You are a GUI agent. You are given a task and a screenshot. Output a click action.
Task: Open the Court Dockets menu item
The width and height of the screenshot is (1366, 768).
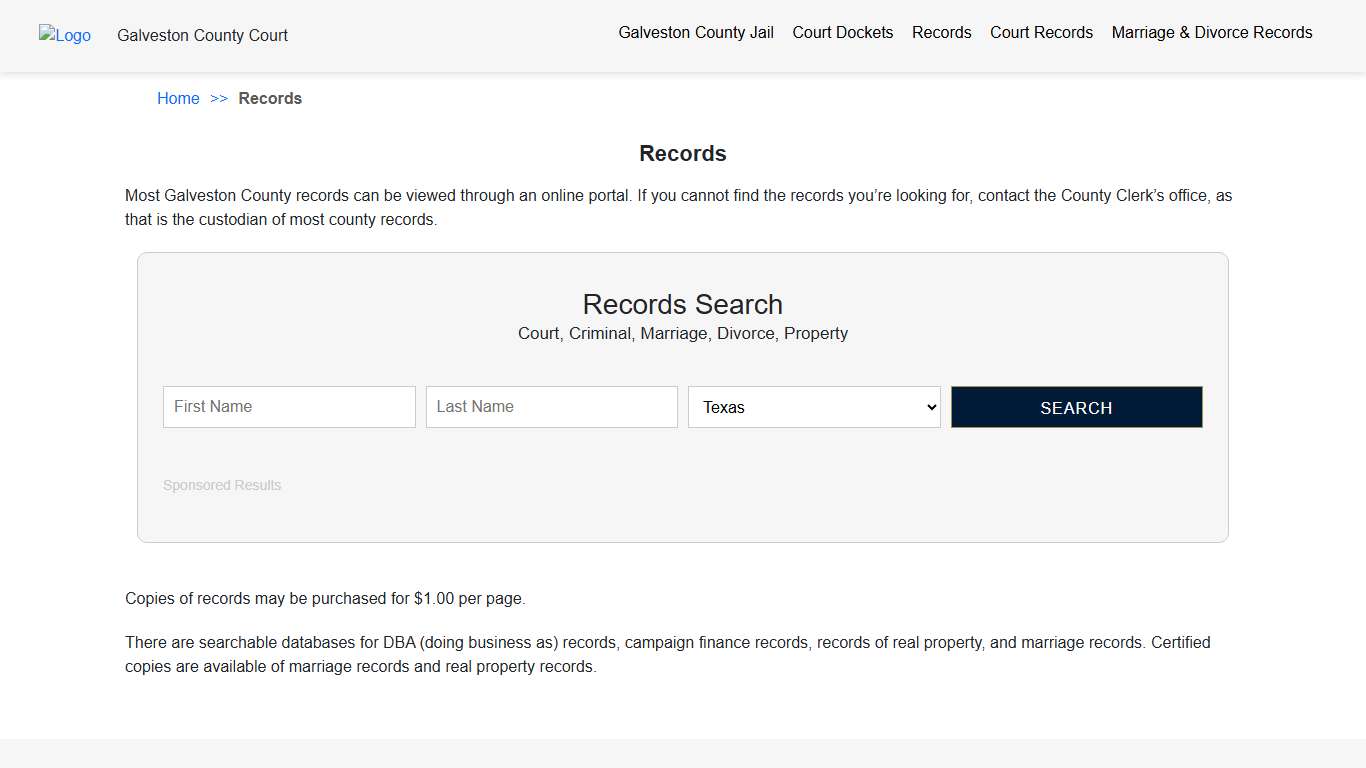pos(842,32)
